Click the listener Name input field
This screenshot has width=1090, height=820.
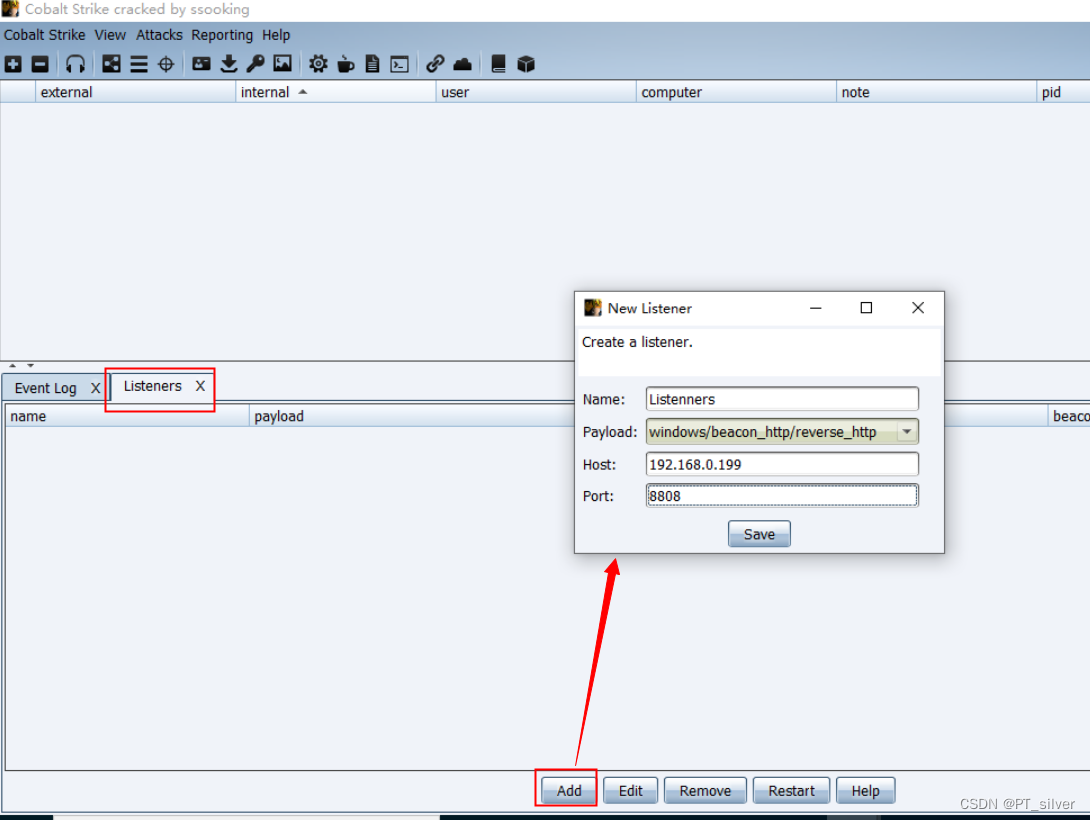point(782,399)
